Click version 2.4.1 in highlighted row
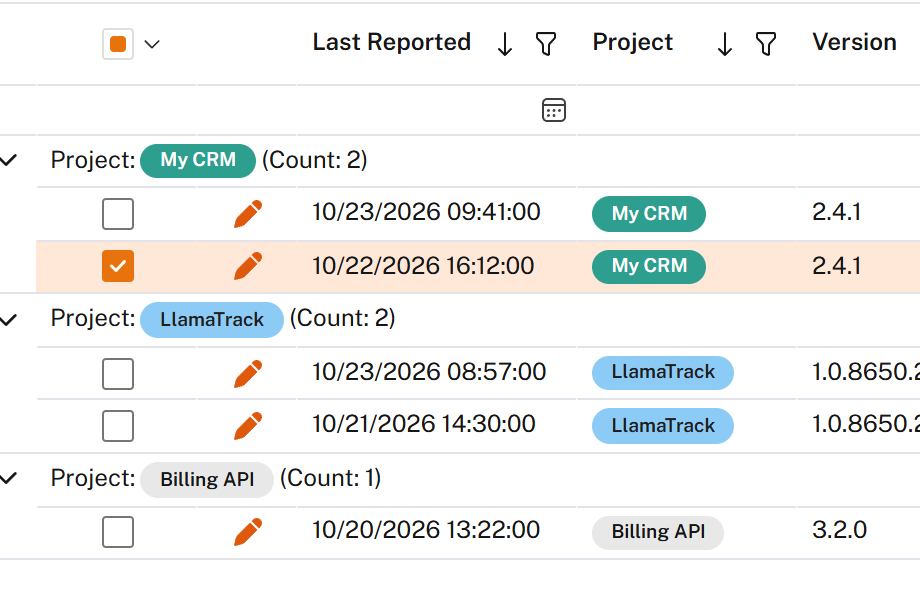920x600 pixels. tap(837, 266)
